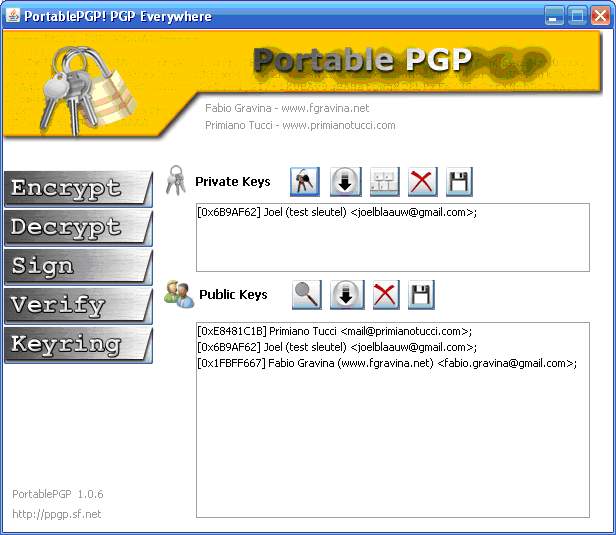
Task: Export the public key with the floppy disk icon
Action: [x=421, y=295]
